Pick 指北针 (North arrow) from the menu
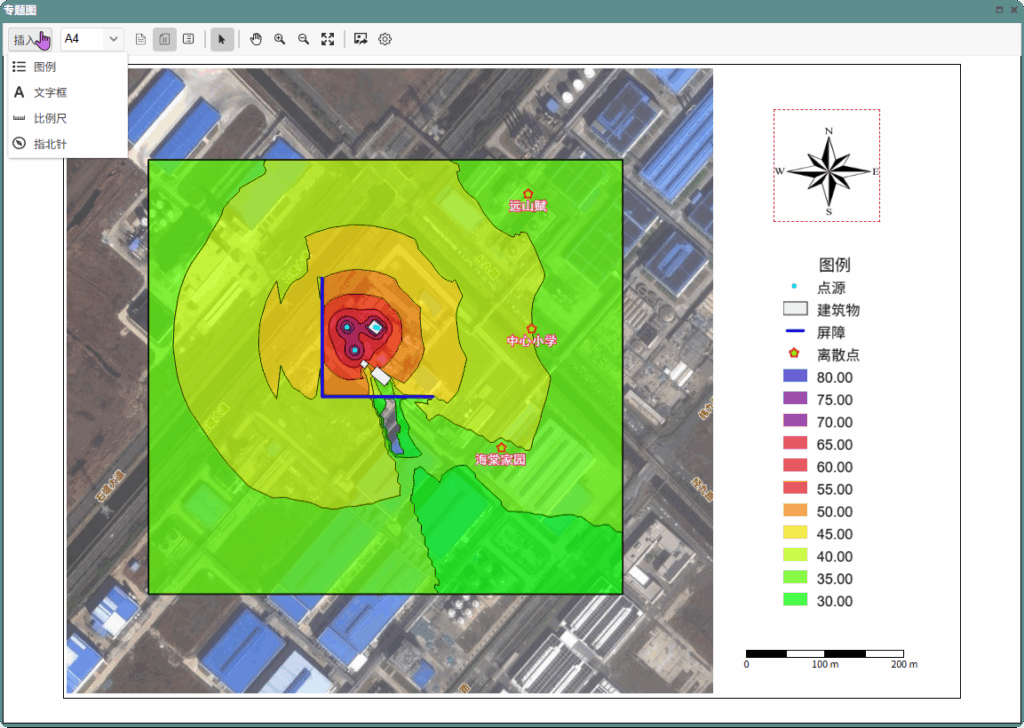Viewport: 1024px width, 728px height. point(50,144)
